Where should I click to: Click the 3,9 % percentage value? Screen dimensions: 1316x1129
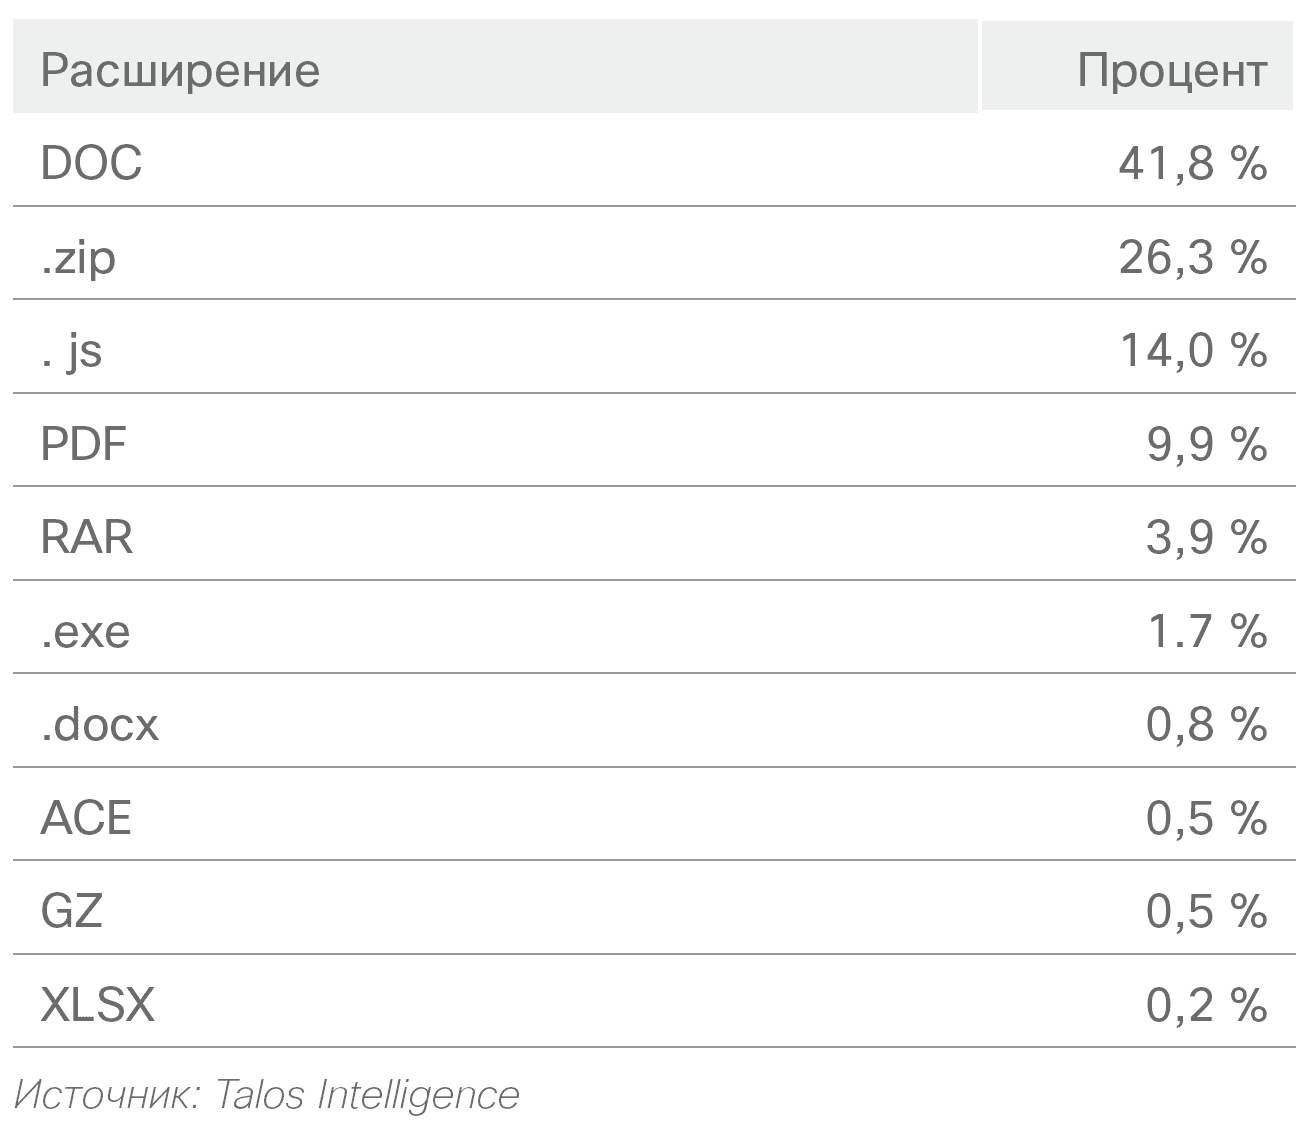click(x=1206, y=537)
